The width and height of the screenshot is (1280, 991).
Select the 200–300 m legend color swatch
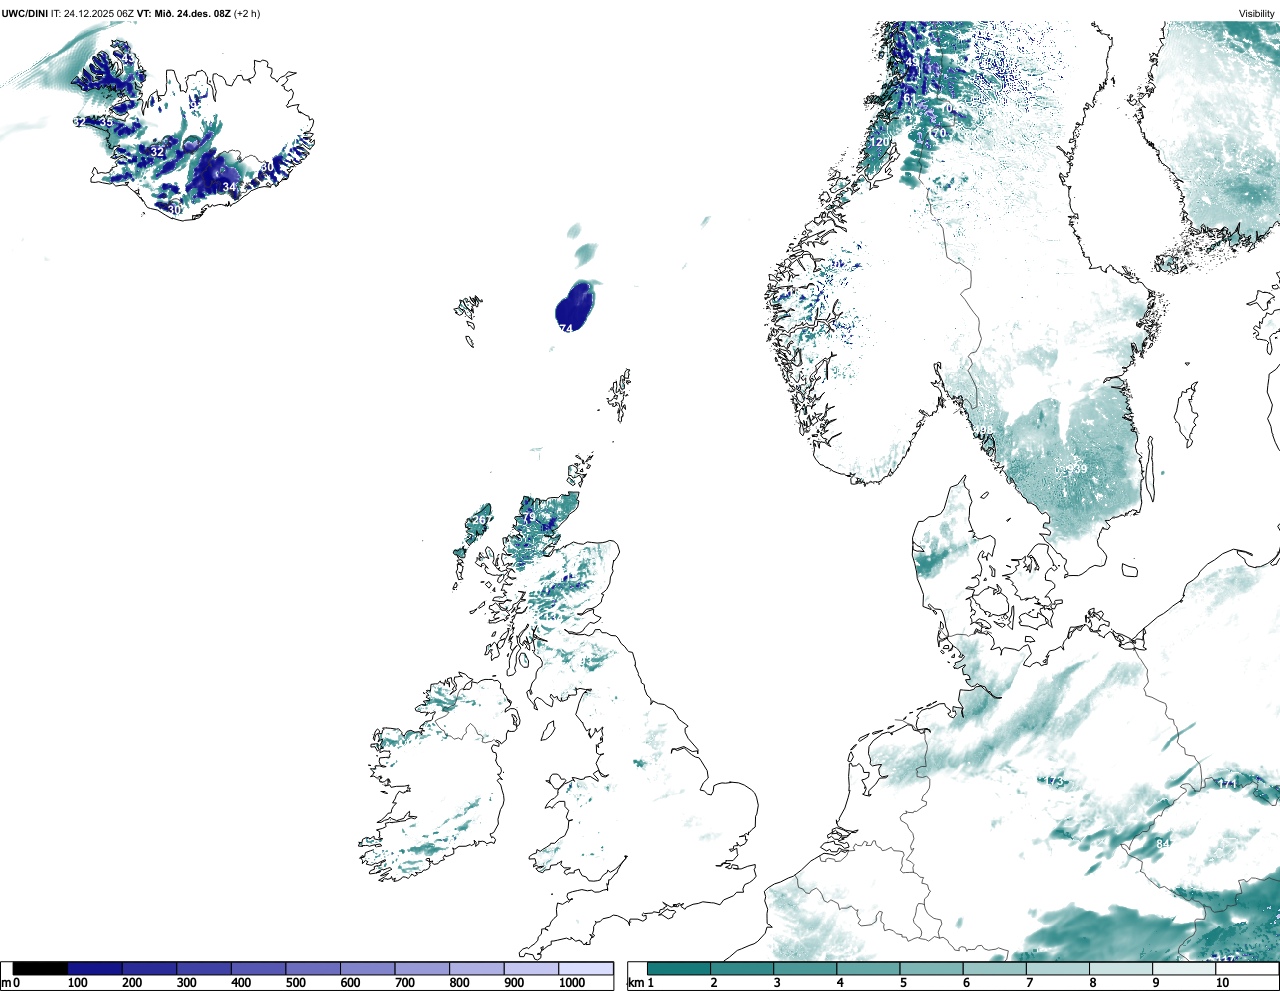tap(150, 968)
